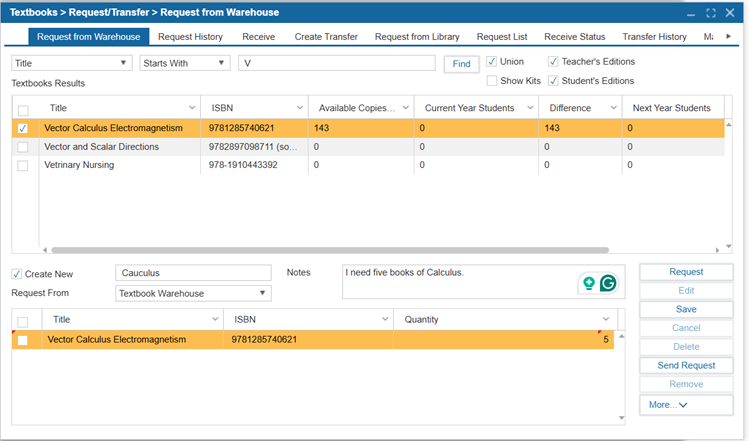Click the Find button
The height and width of the screenshot is (441, 750).
461,63
